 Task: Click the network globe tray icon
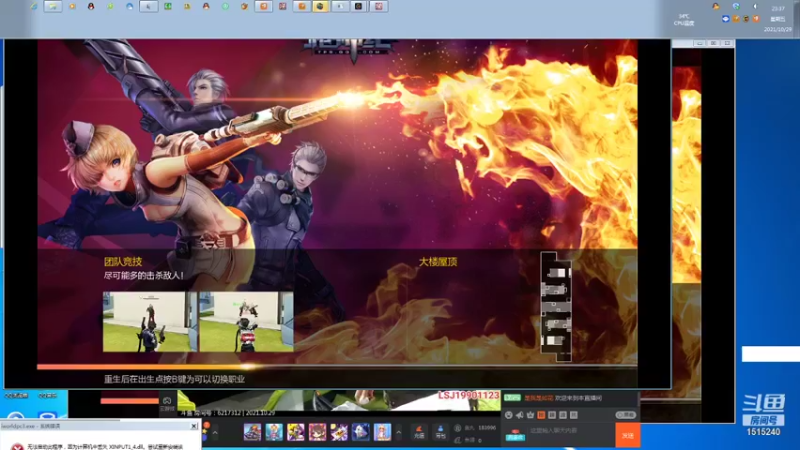pos(736,6)
